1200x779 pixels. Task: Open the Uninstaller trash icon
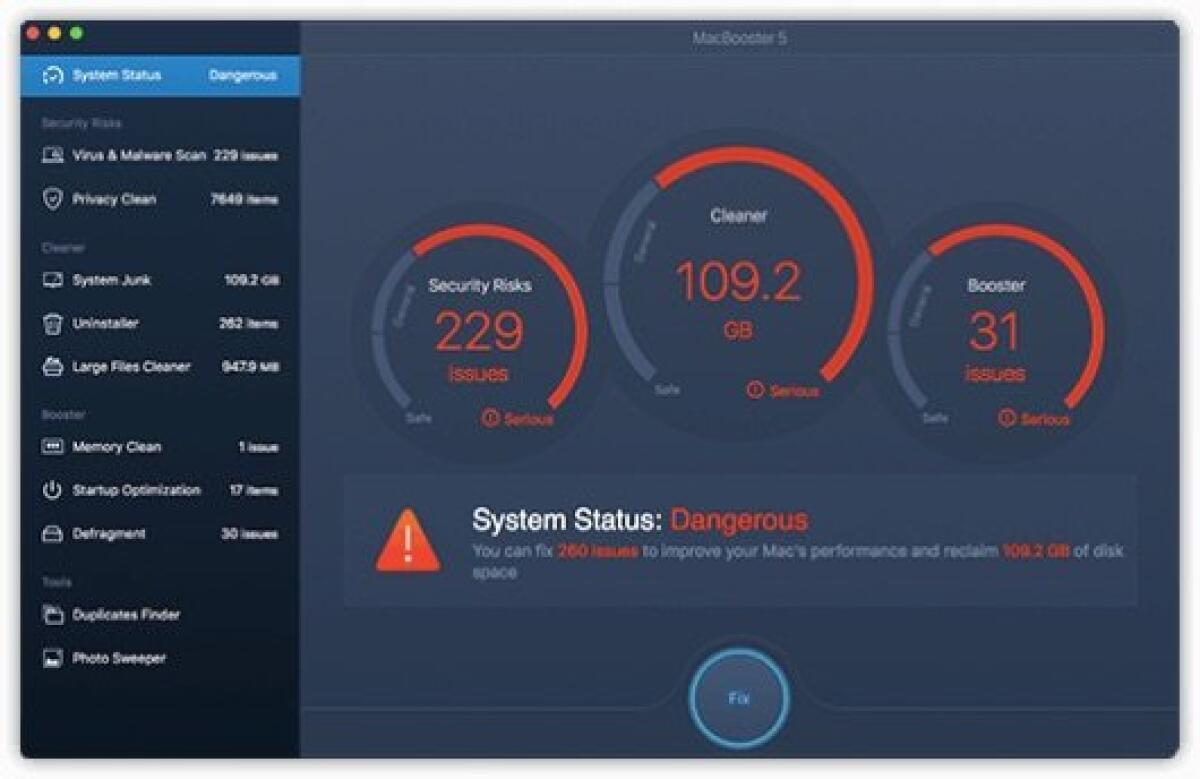53,324
